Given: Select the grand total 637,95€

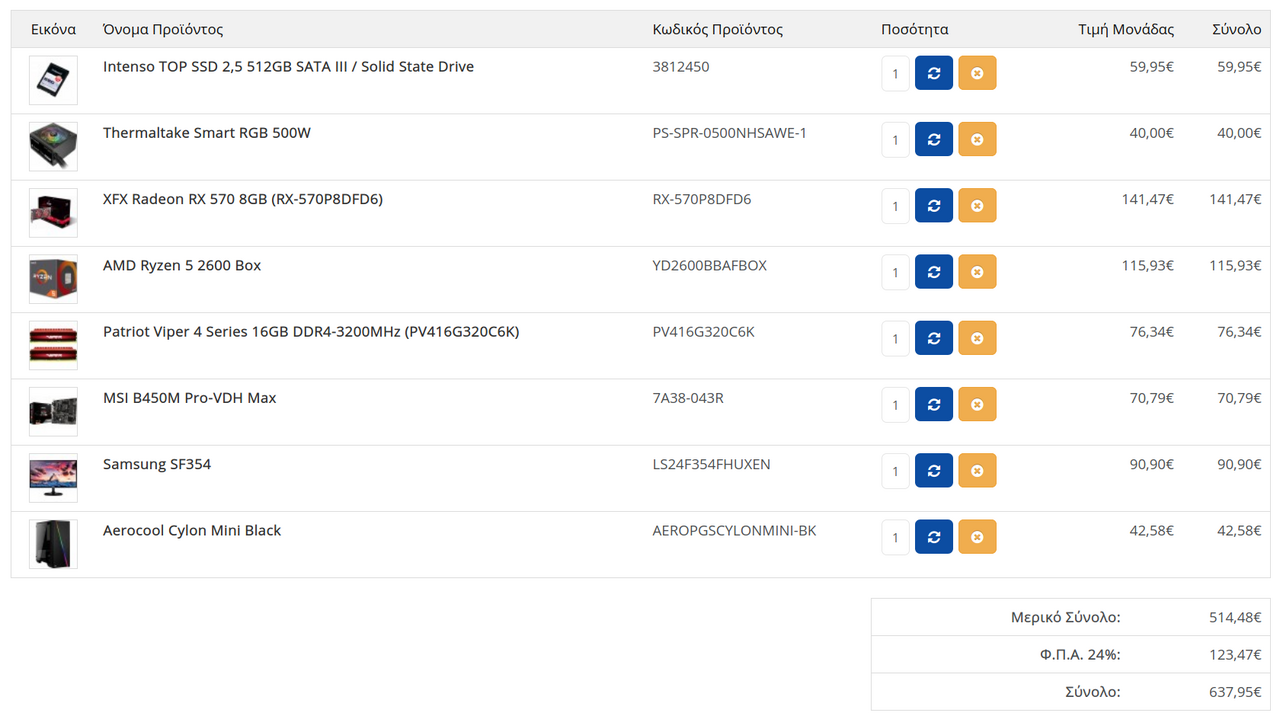Looking at the screenshot, I should pos(1235,692).
